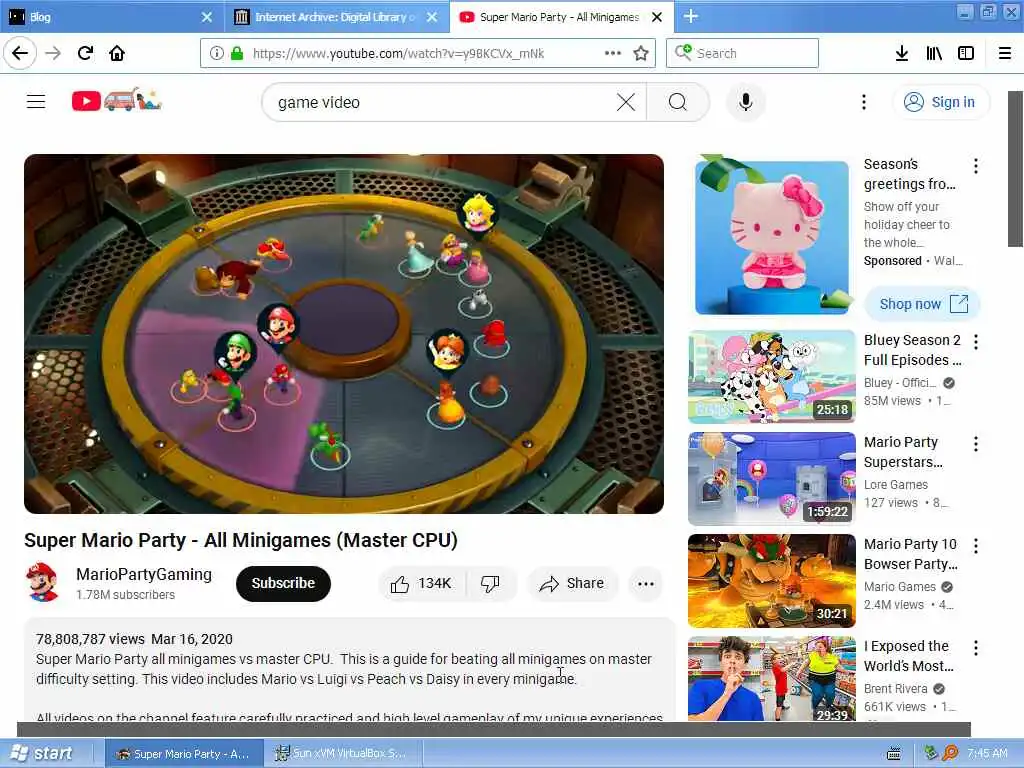Click the Shop now button

[x=923, y=304]
